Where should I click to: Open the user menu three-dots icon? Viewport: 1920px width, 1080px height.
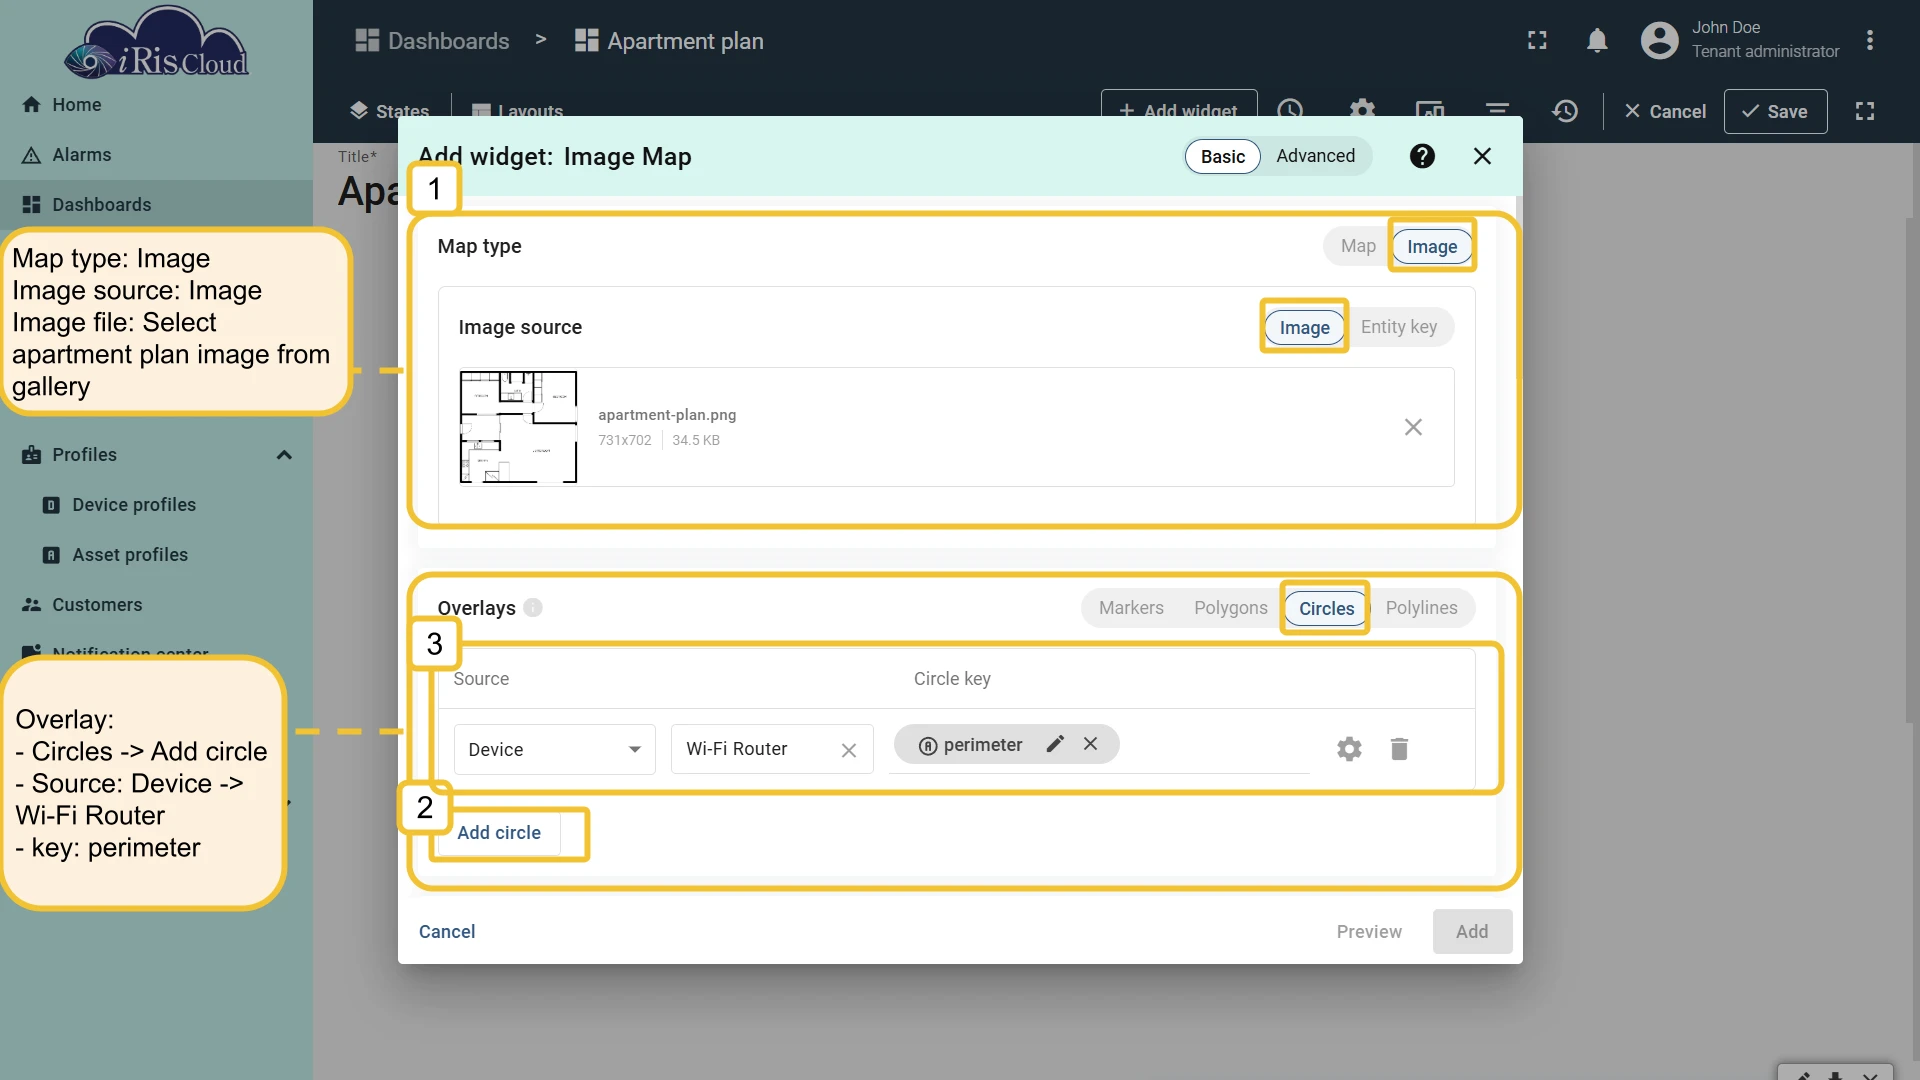[1869, 41]
